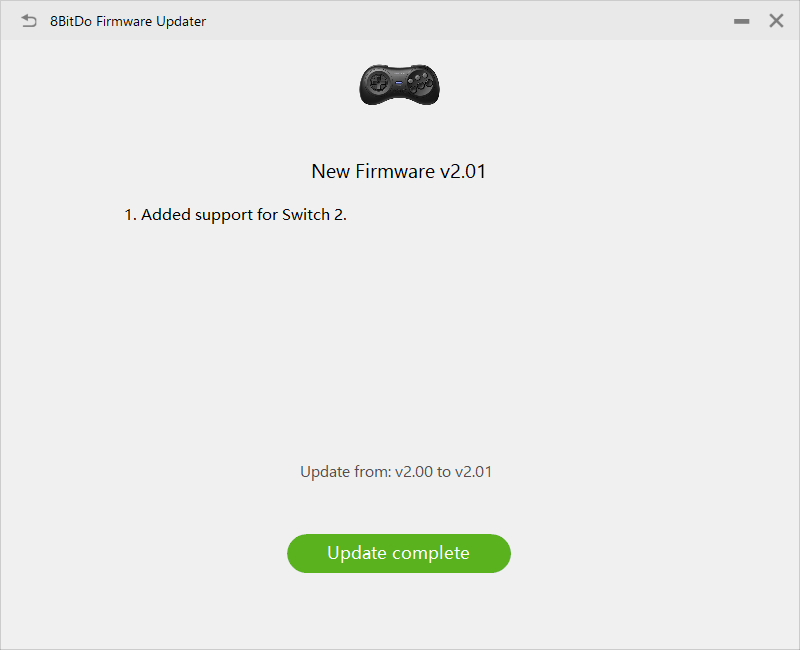Viewport: 800px width, 650px height.
Task: Click the word 'complete' on the green button
Action: pos(431,553)
